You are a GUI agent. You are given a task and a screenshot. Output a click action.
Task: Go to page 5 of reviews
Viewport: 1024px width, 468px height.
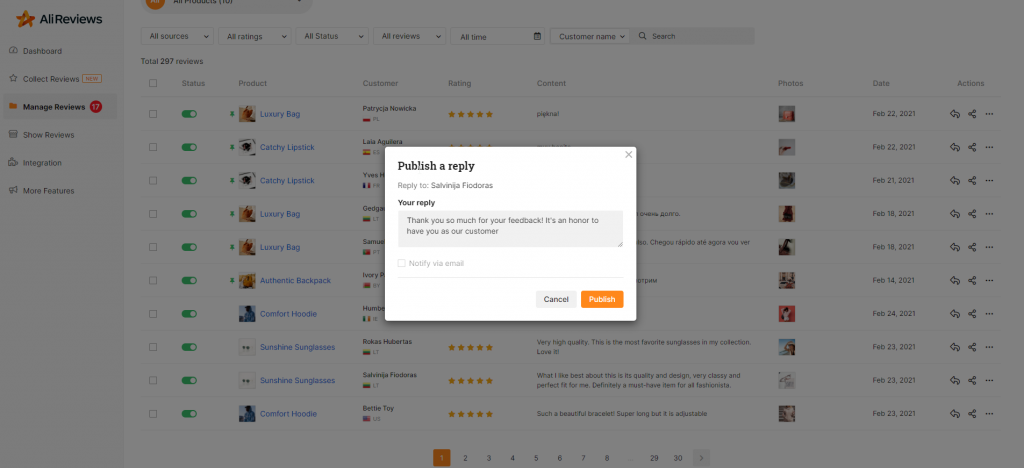[x=536, y=458]
